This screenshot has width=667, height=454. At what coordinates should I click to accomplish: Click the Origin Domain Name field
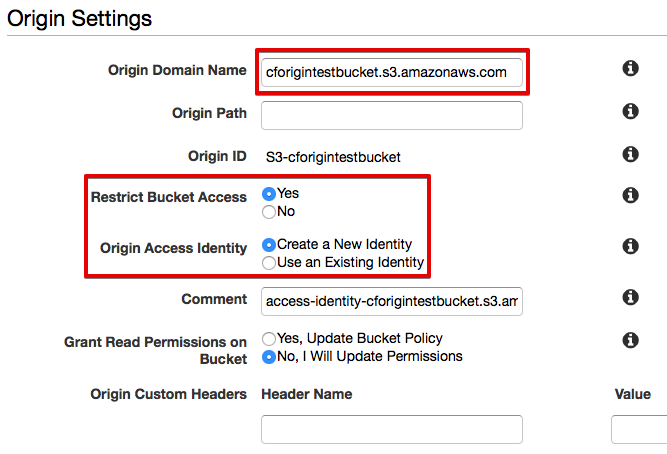[x=392, y=72]
